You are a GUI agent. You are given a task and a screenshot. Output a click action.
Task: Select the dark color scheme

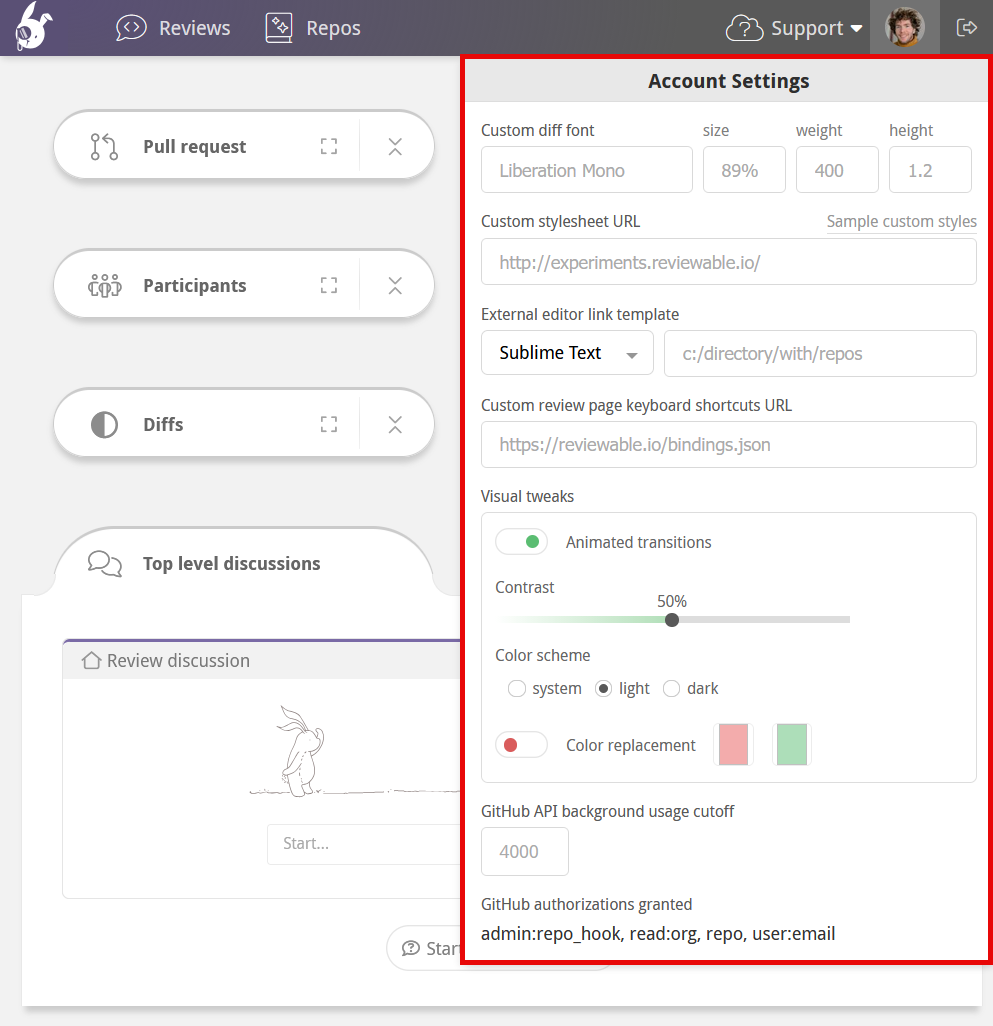tap(671, 688)
